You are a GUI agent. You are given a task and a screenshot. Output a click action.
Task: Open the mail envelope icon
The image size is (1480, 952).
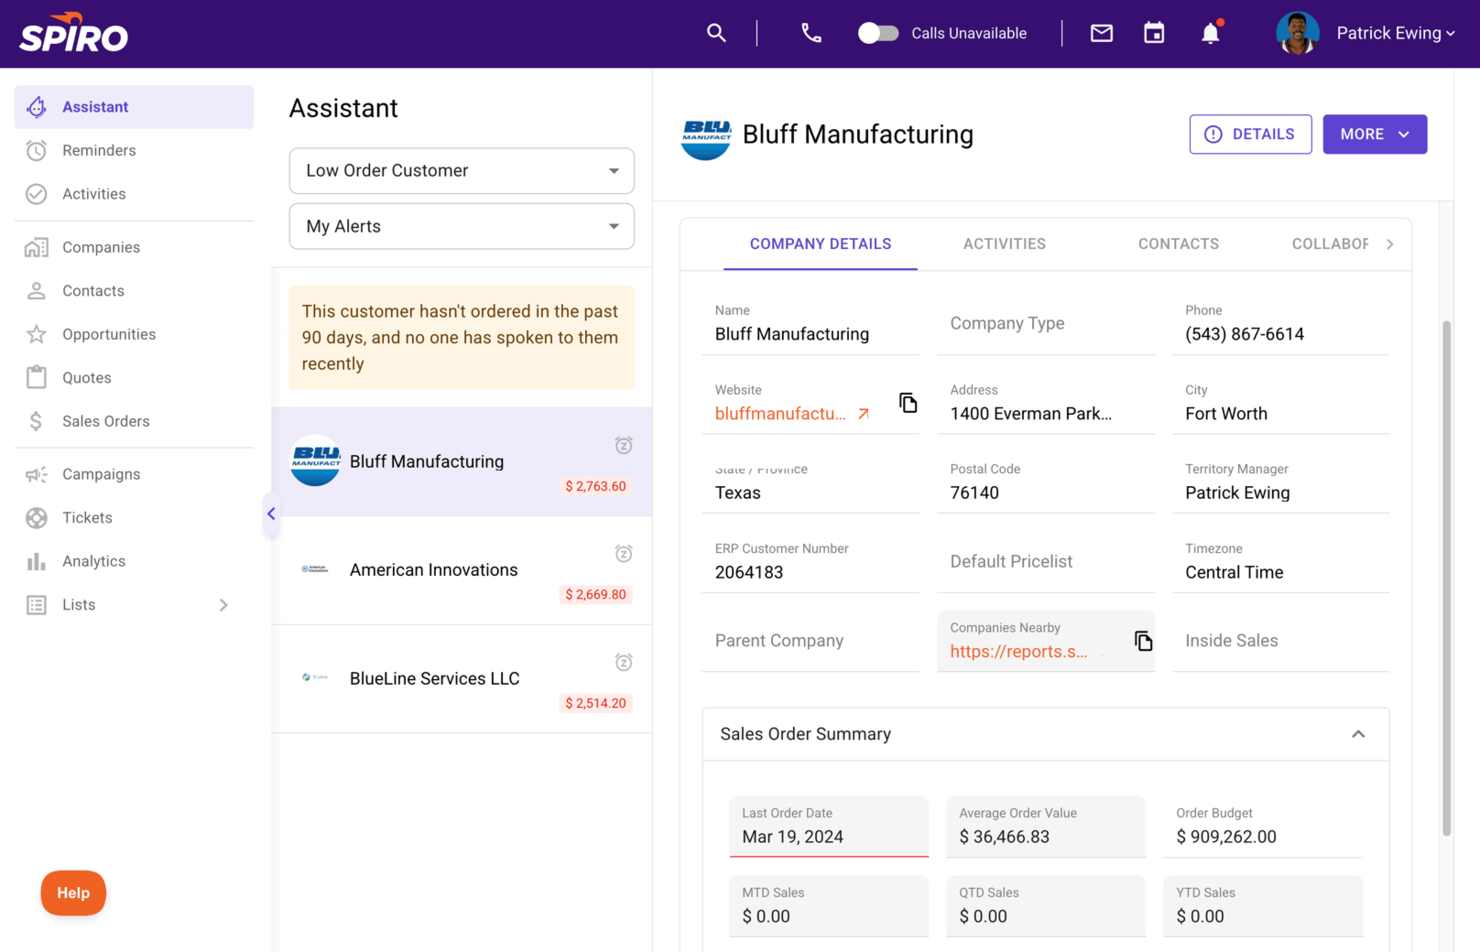tap(1101, 33)
